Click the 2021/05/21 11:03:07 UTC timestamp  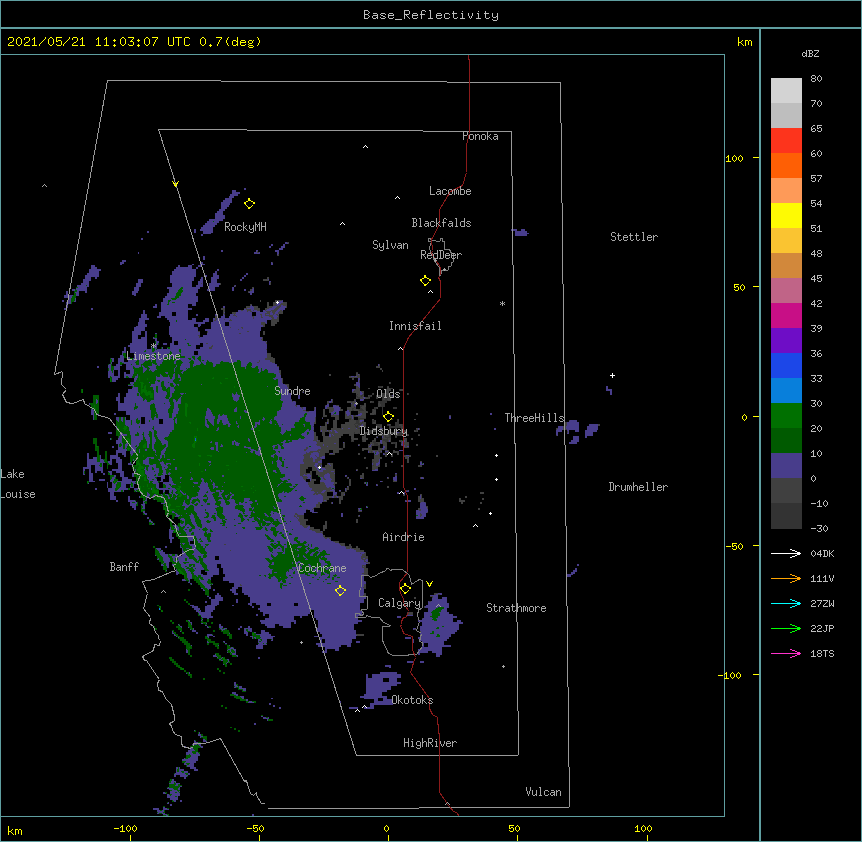(x=134, y=42)
